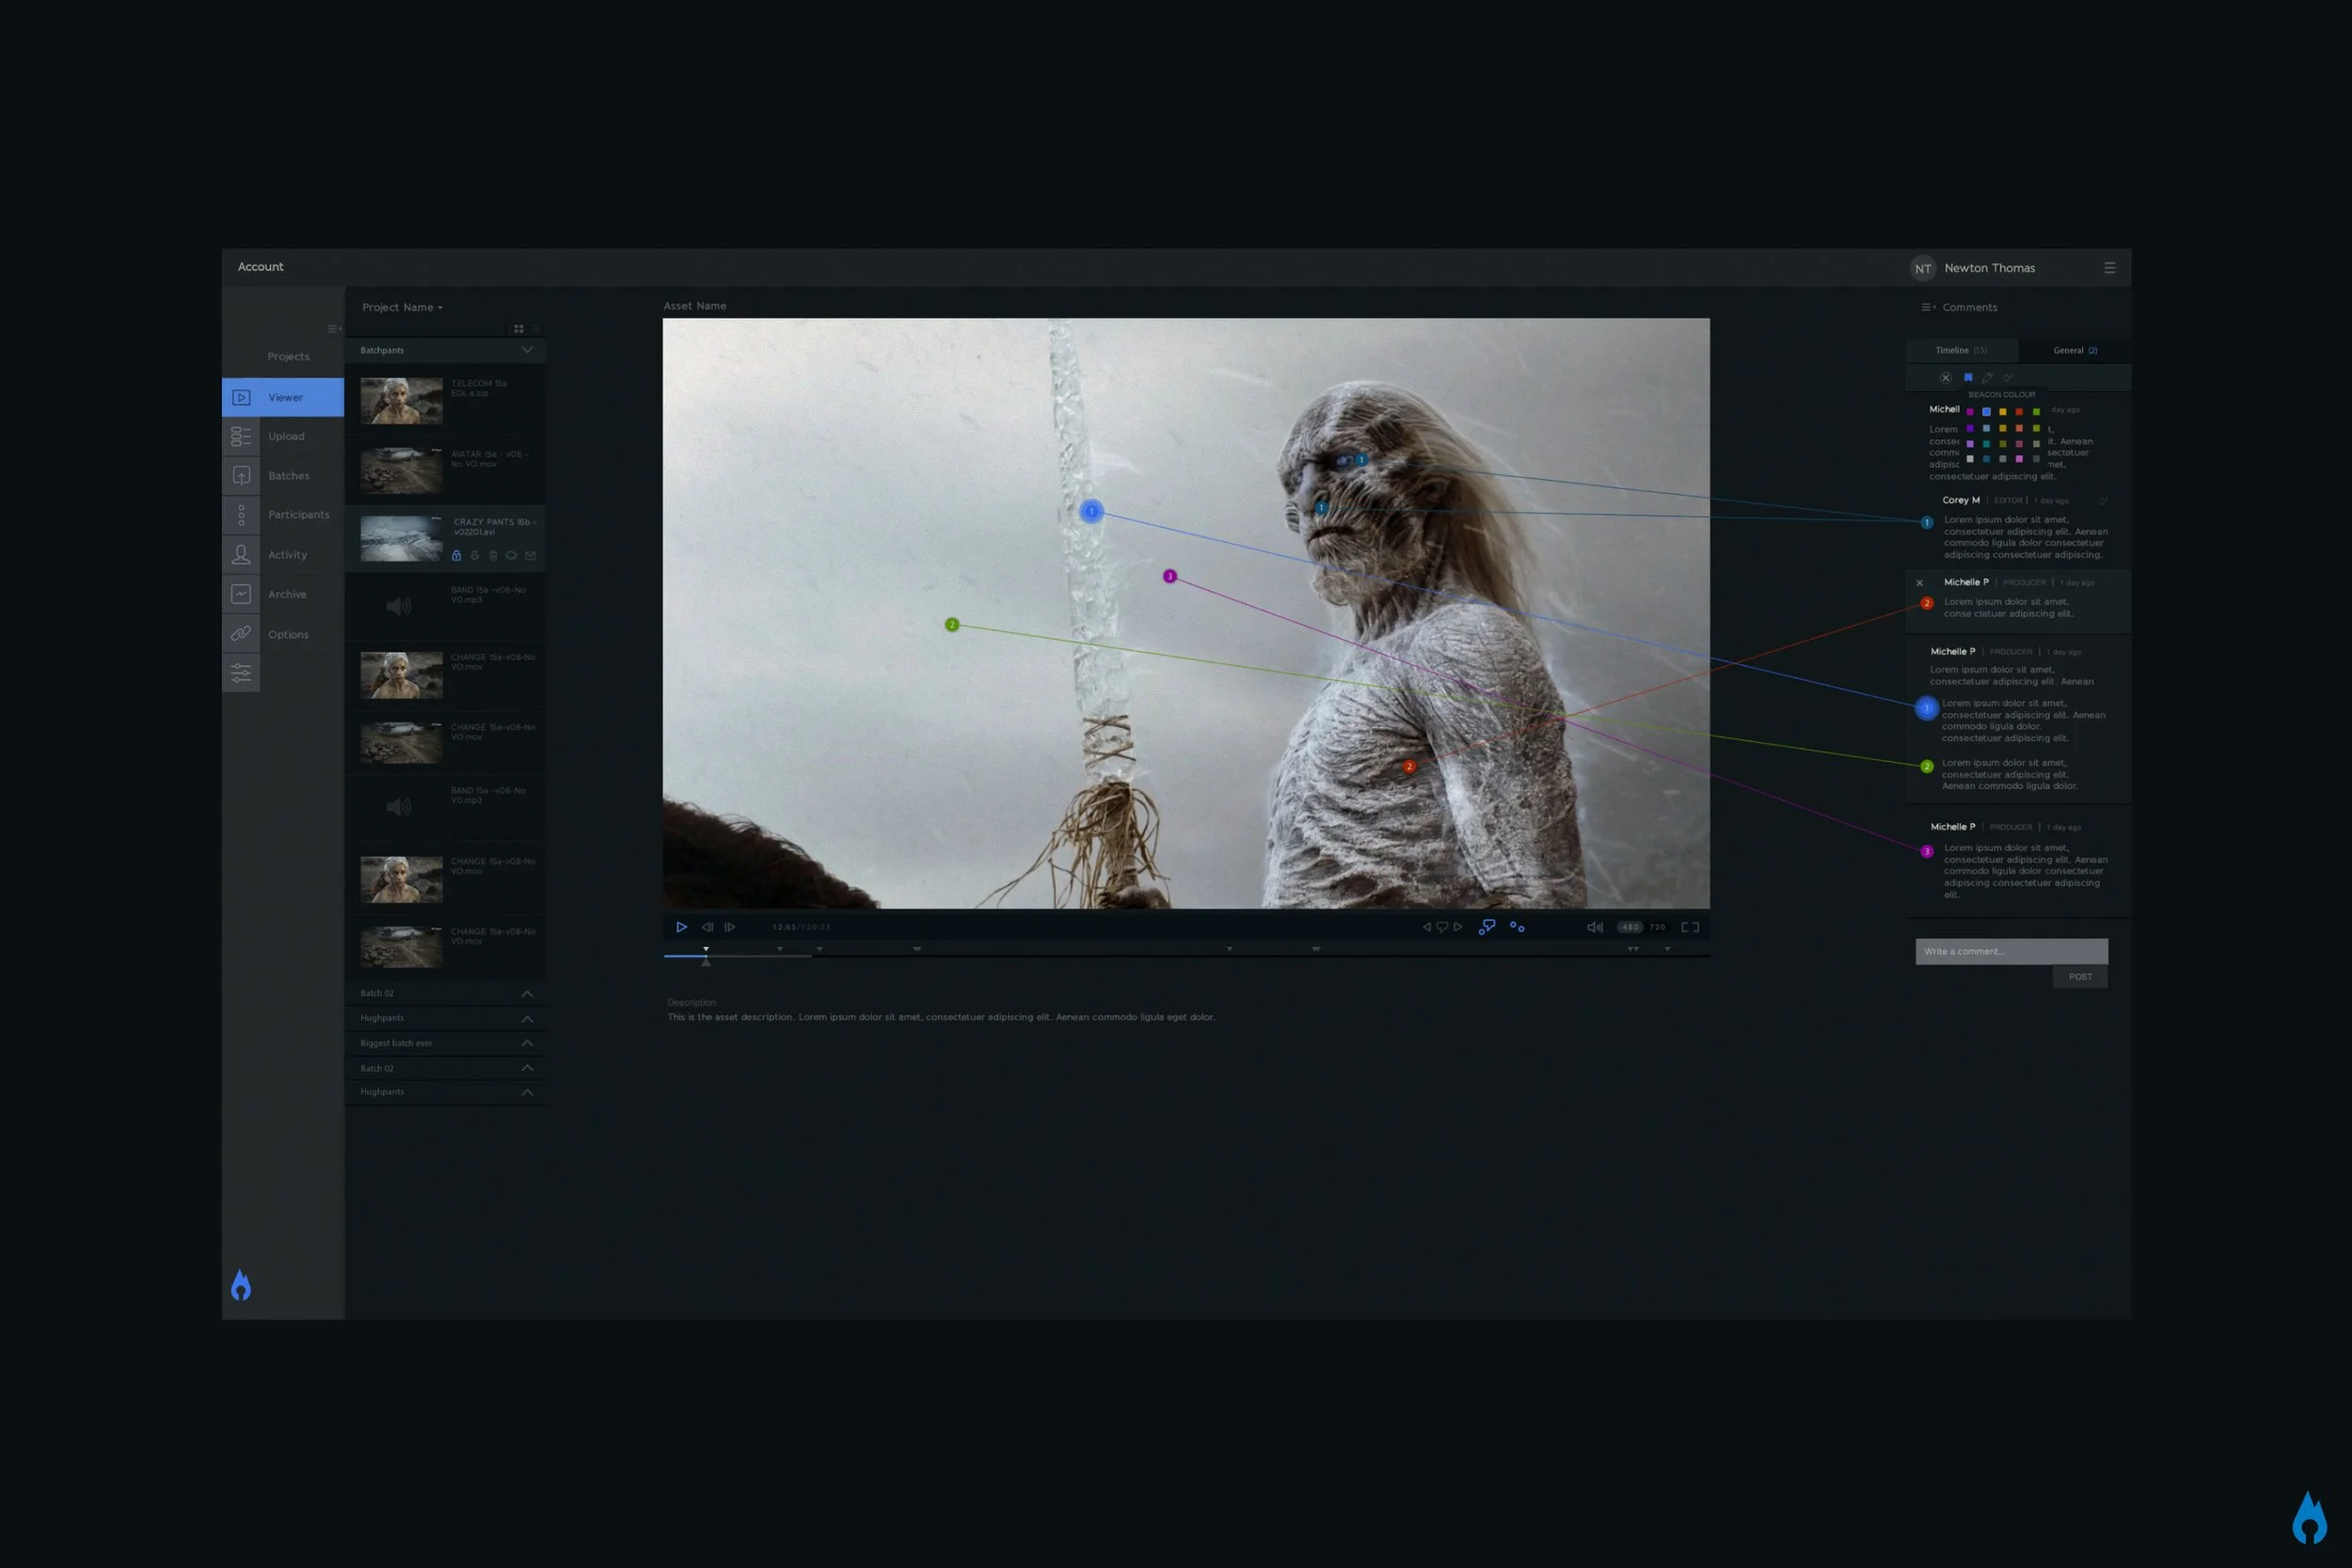Viewport: 2352px width, 1568px height.
Task: Toggle fullscreen video view
Action: [1690, 927]
